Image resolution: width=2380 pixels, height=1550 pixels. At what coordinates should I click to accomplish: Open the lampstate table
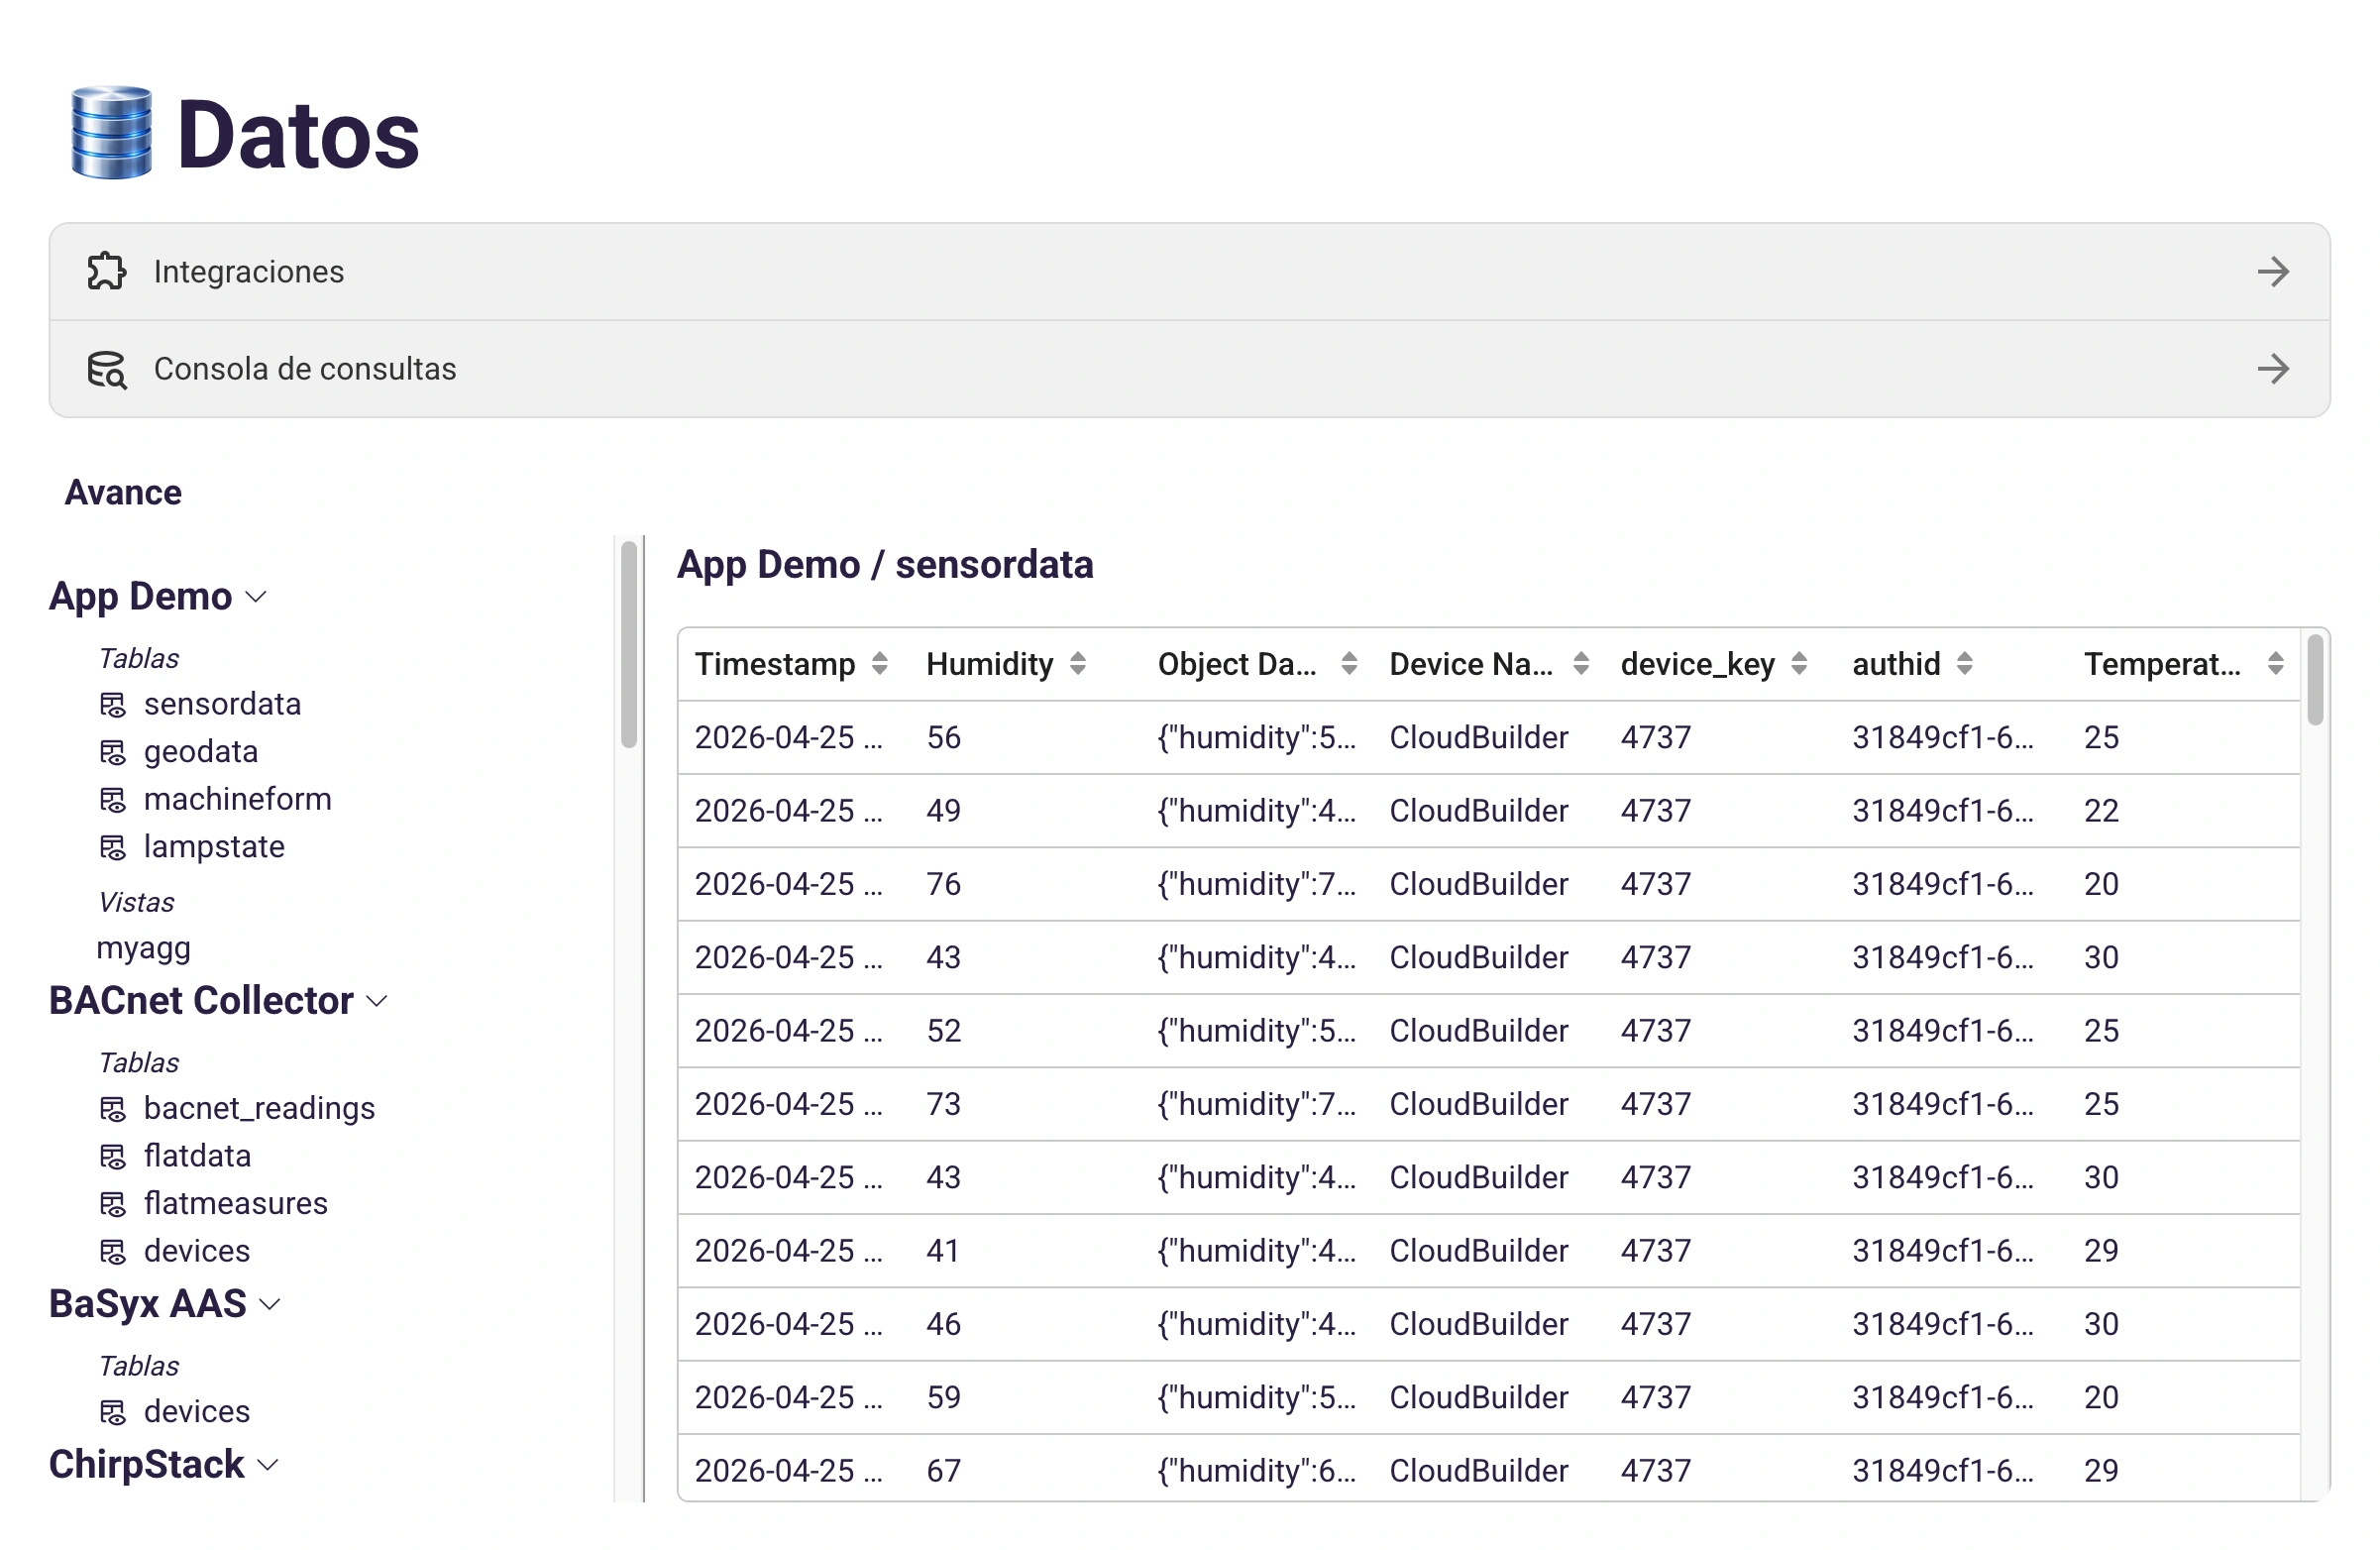click(214, 847)
